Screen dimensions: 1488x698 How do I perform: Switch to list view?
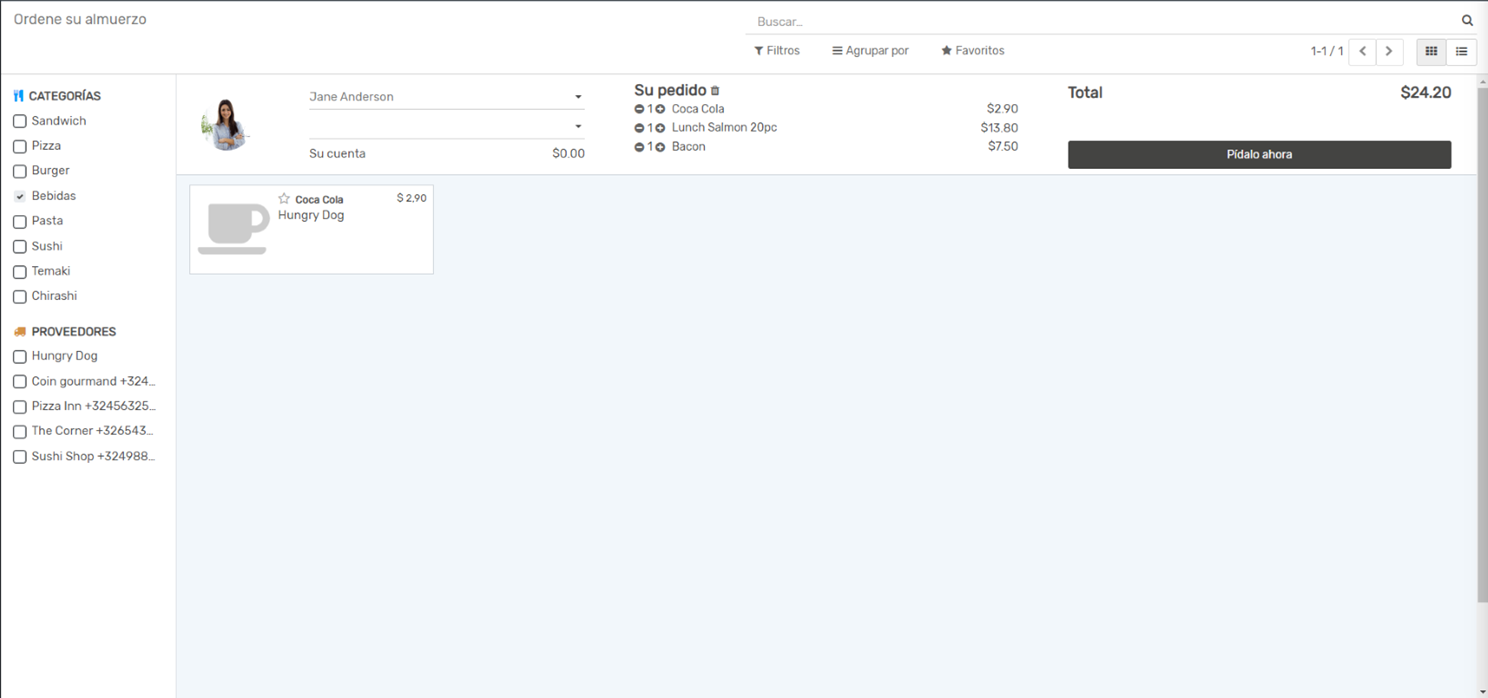coord(1461,51)
